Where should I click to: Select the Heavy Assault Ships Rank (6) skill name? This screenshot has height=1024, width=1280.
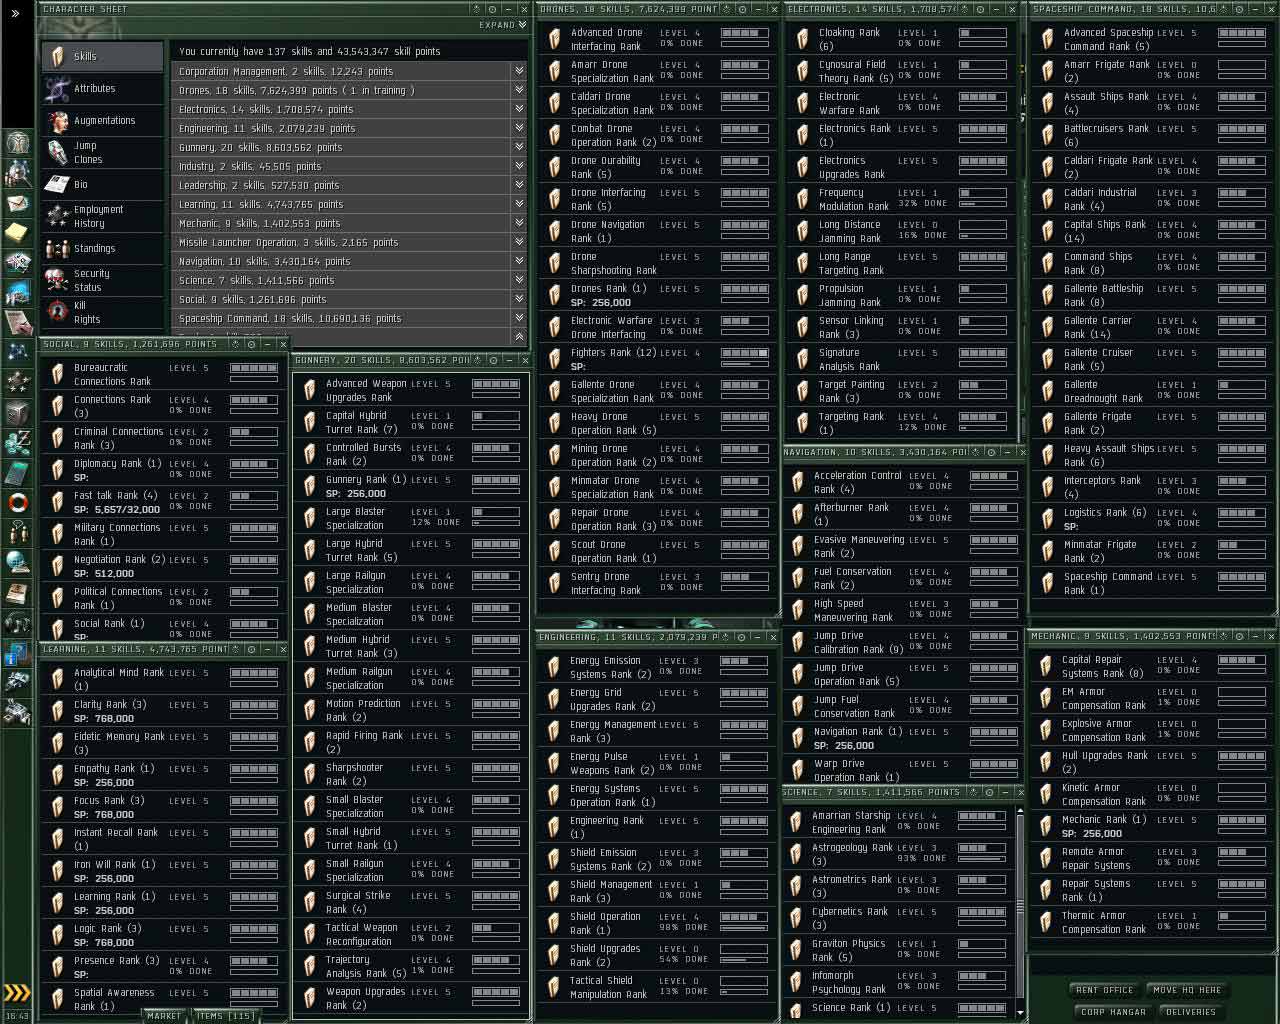coord(1108,455)
